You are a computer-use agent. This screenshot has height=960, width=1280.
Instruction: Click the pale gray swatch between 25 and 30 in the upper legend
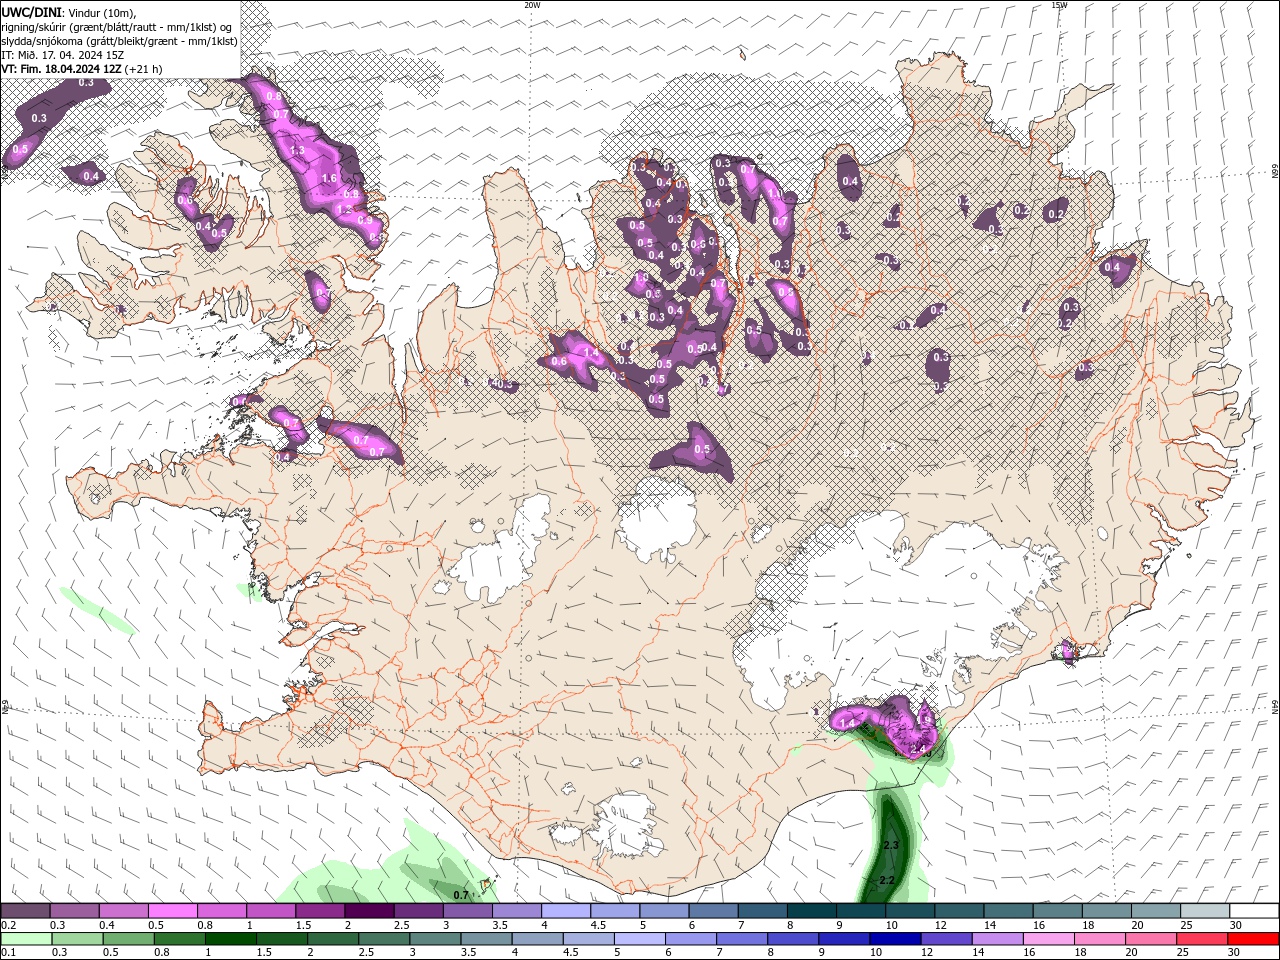coord(1205,911)
